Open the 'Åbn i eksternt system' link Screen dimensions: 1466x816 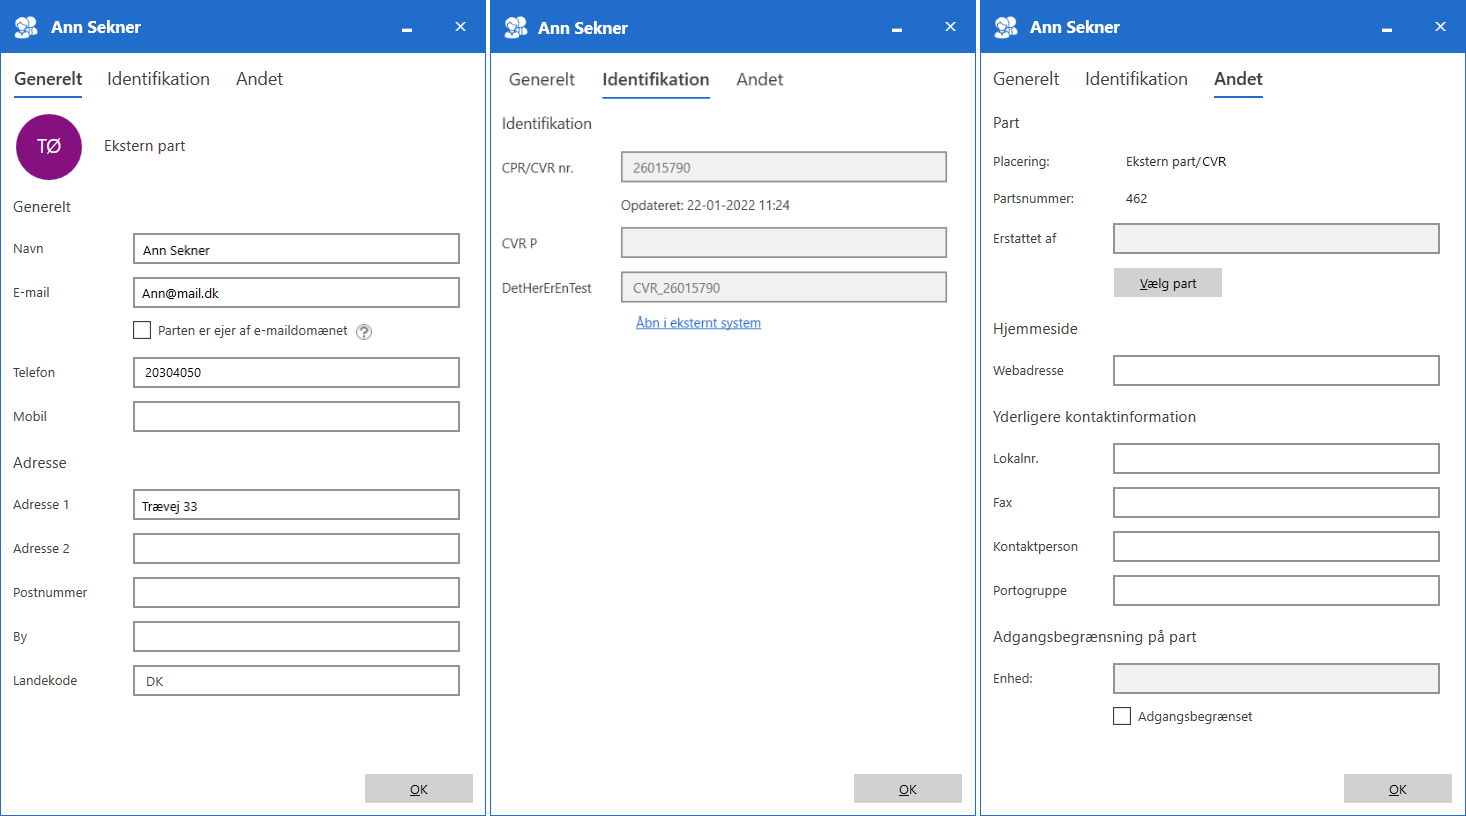pyautogui.click(x=698, y=323)
